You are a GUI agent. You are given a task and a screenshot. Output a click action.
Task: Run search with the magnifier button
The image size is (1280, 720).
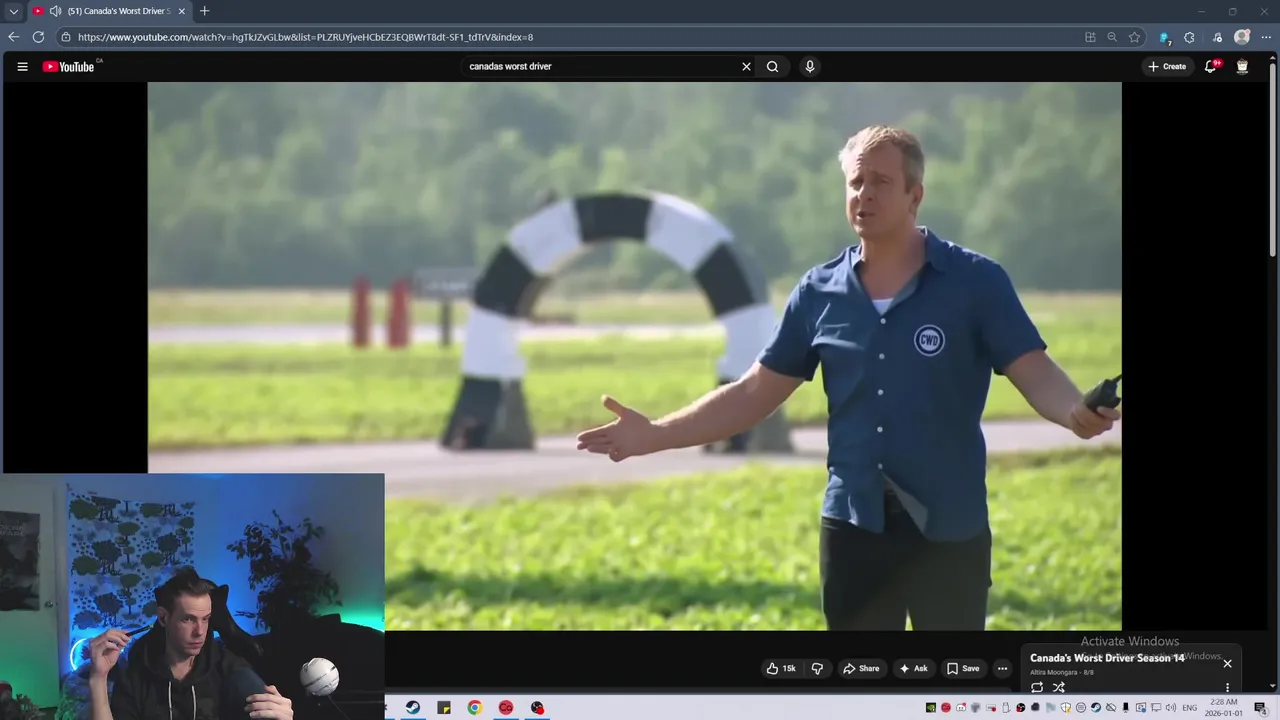(x=772, y=67)
